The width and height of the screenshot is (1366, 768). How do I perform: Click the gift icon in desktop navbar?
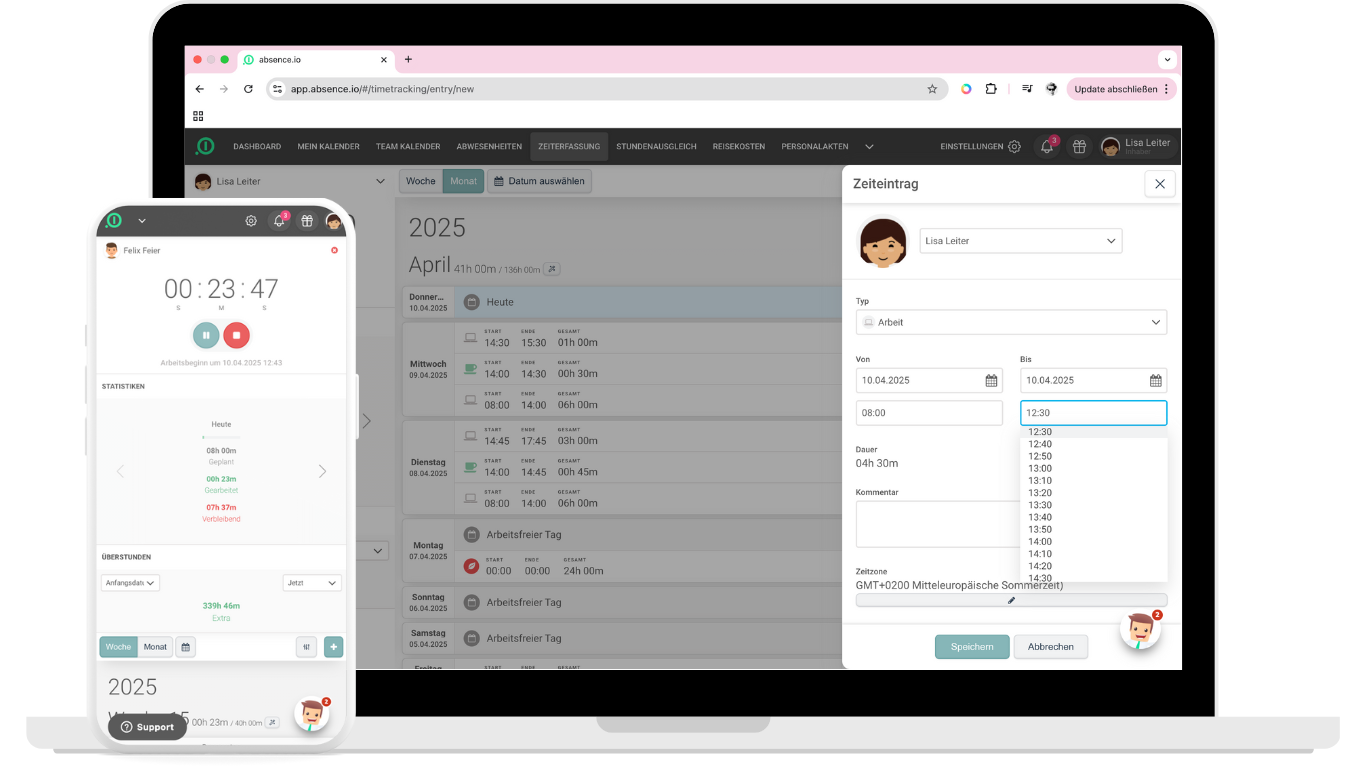point(1079,146)
